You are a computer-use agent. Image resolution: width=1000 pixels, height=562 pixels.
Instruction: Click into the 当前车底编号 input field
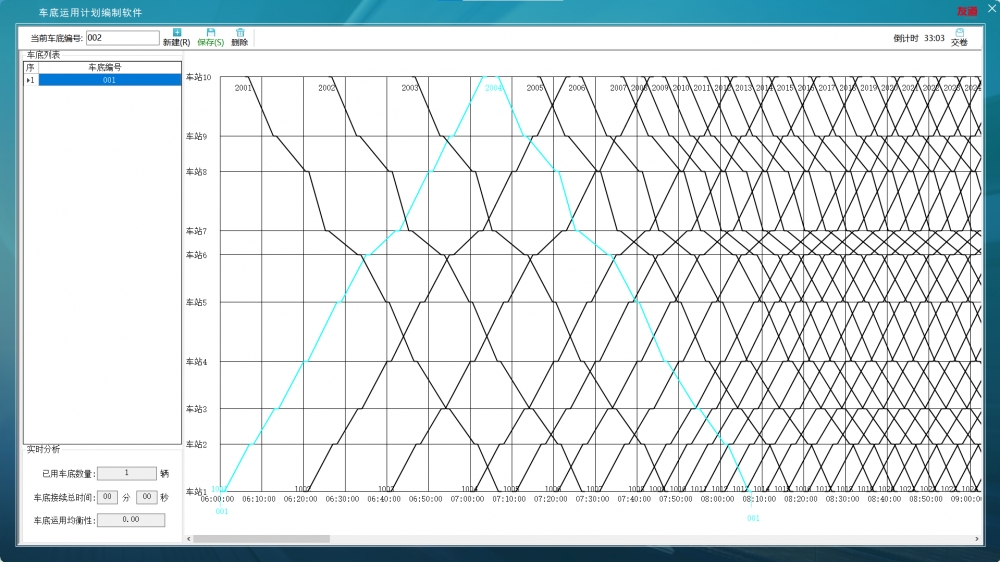(122, 38)
